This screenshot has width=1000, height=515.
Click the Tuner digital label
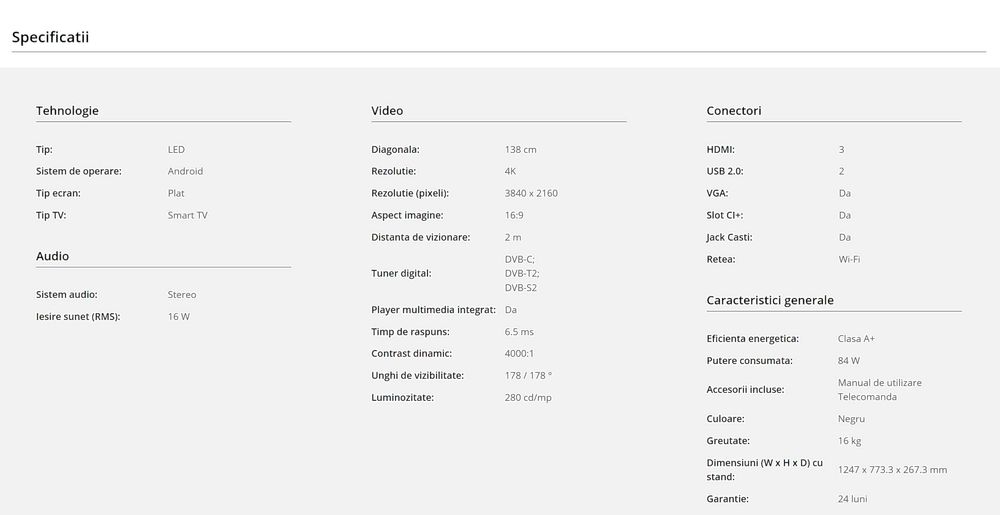click(401, 273)
